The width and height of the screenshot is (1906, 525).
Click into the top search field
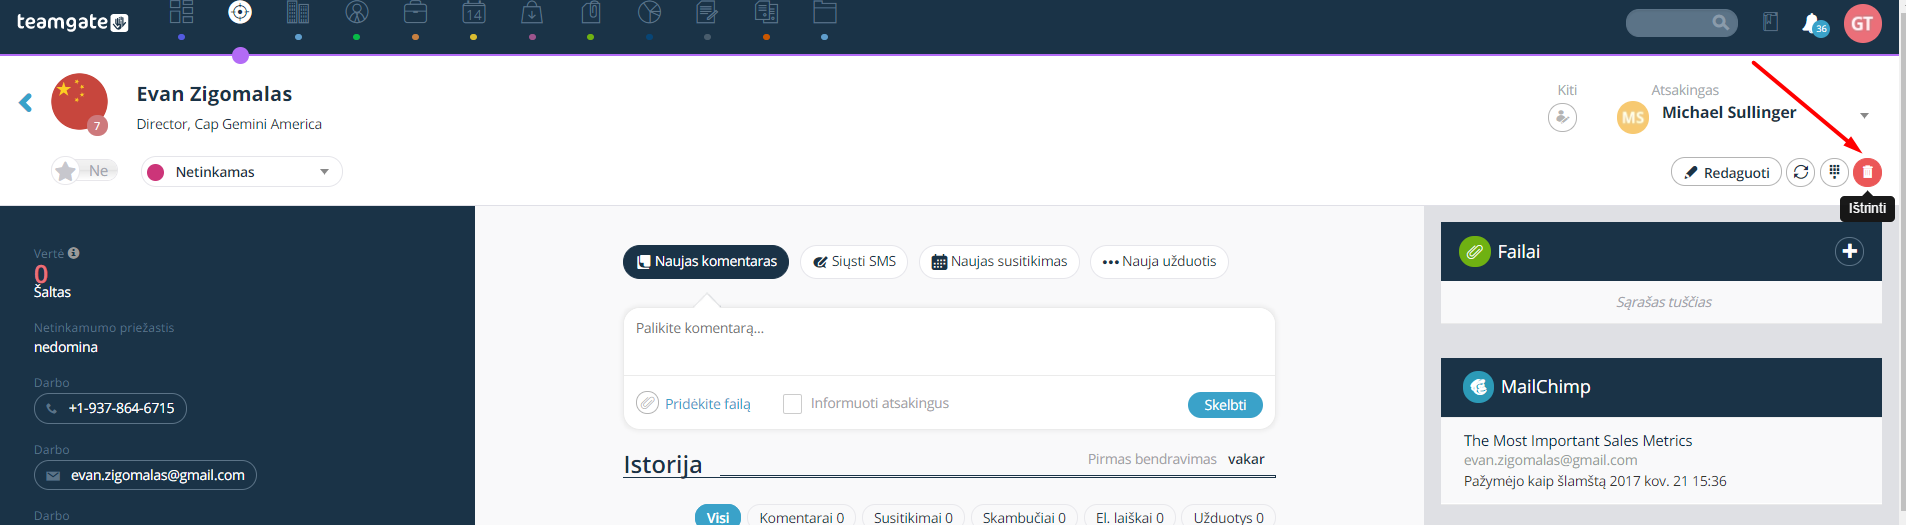[x=1681, y=22]
